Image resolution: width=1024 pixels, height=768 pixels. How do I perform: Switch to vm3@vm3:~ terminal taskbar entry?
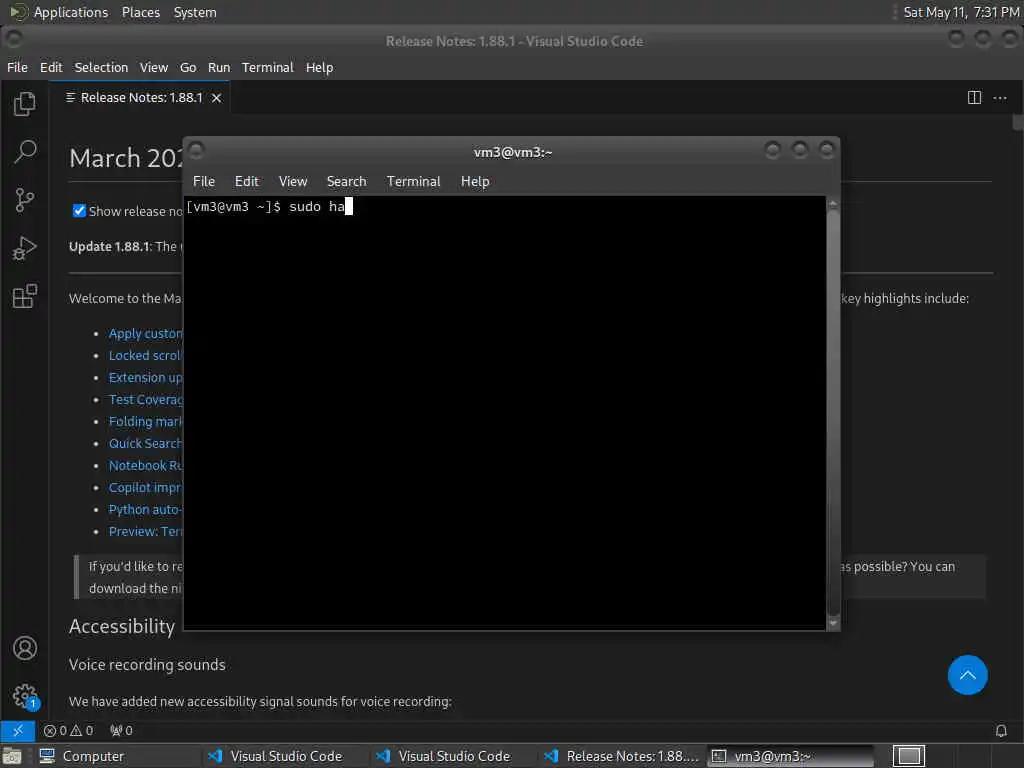pyautogui.click(x=790, y=756)
